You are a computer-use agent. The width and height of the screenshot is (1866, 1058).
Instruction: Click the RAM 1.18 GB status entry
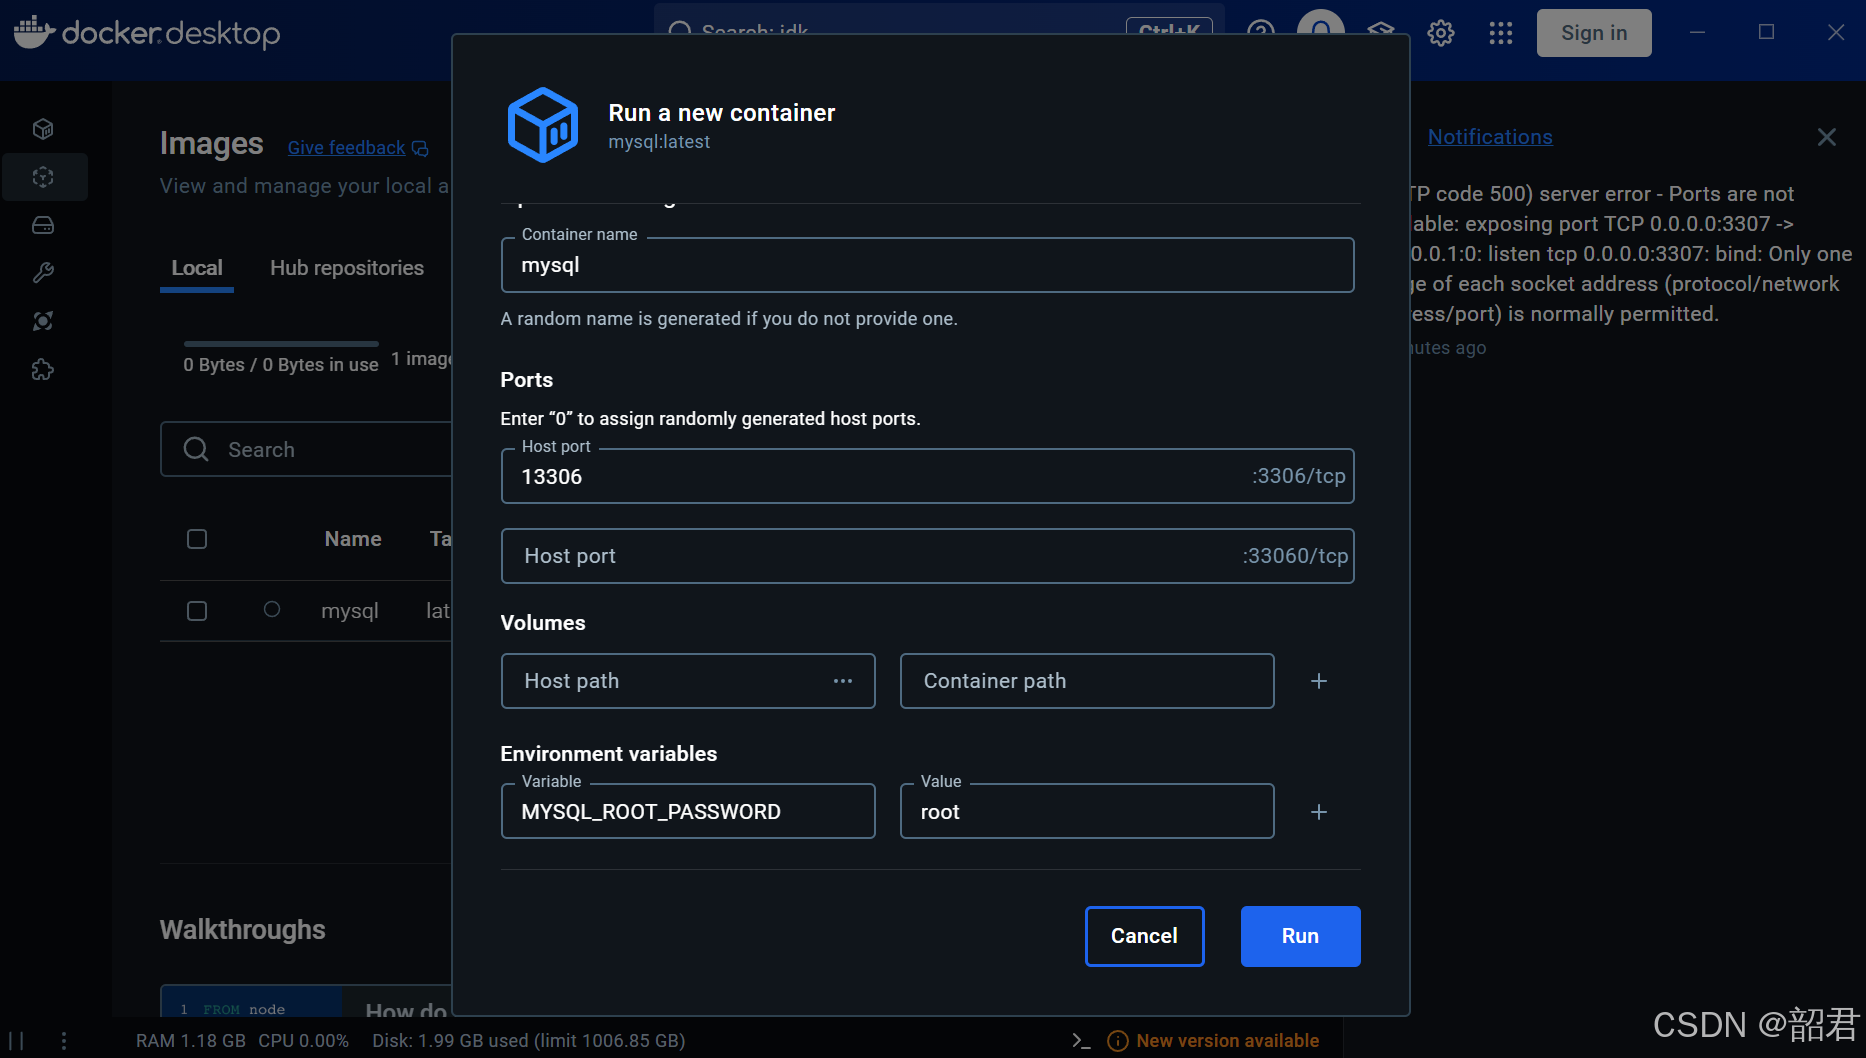[x=191, y=1041]
